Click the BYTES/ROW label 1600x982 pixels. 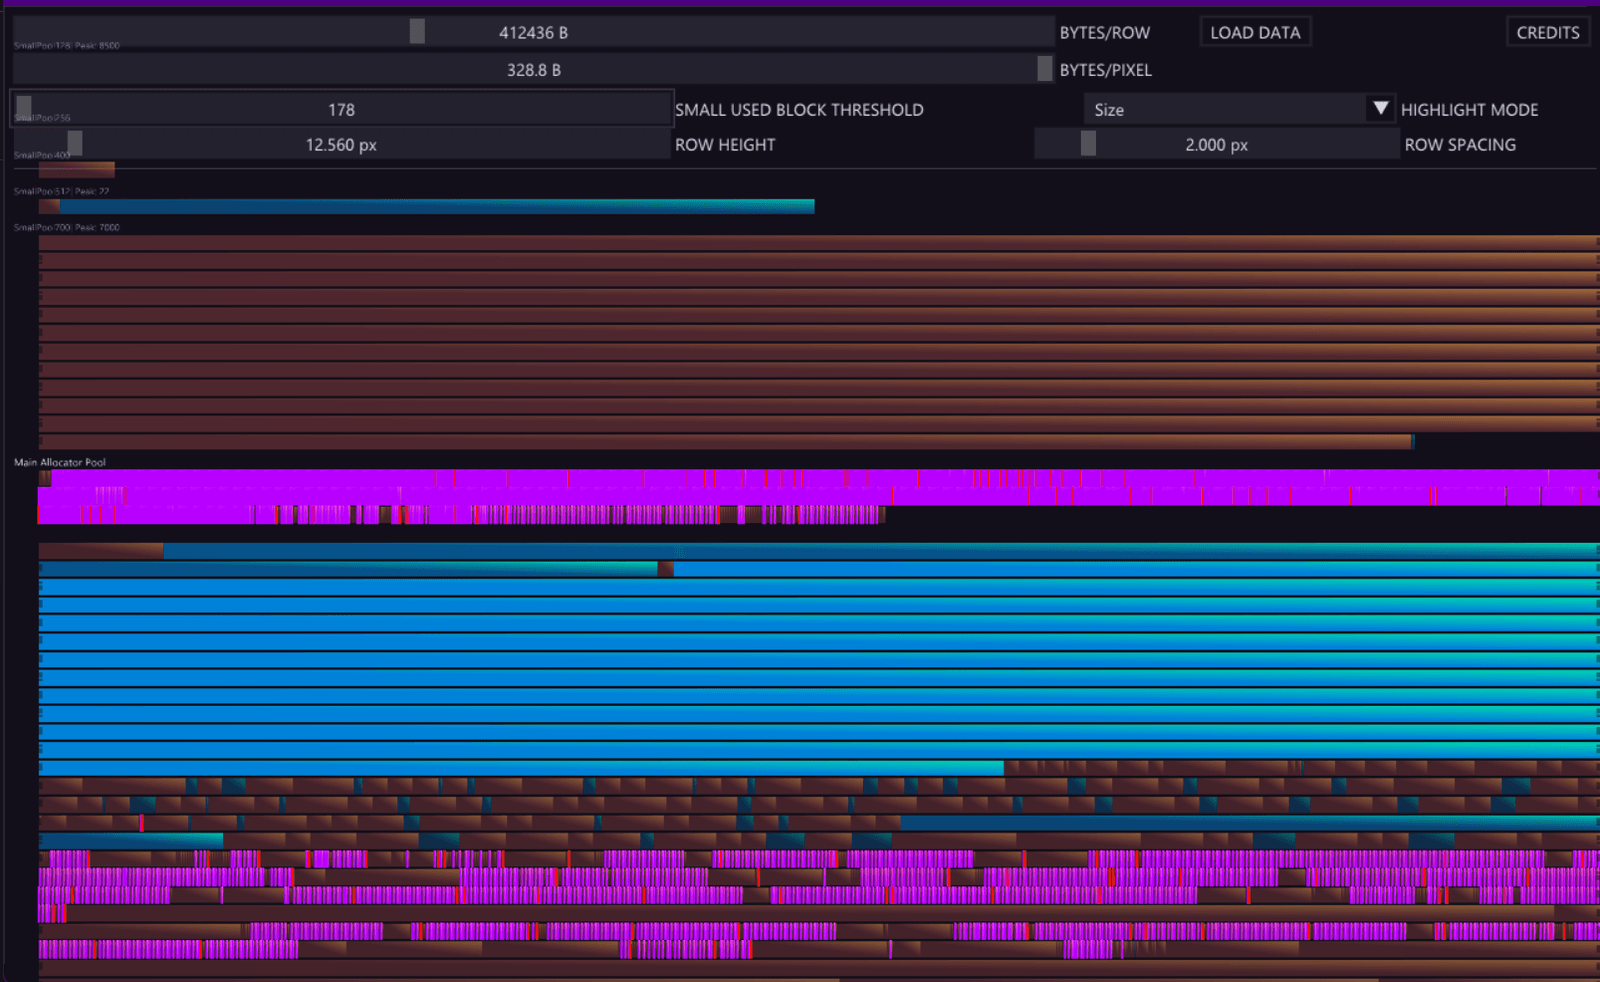point(1105,33)
